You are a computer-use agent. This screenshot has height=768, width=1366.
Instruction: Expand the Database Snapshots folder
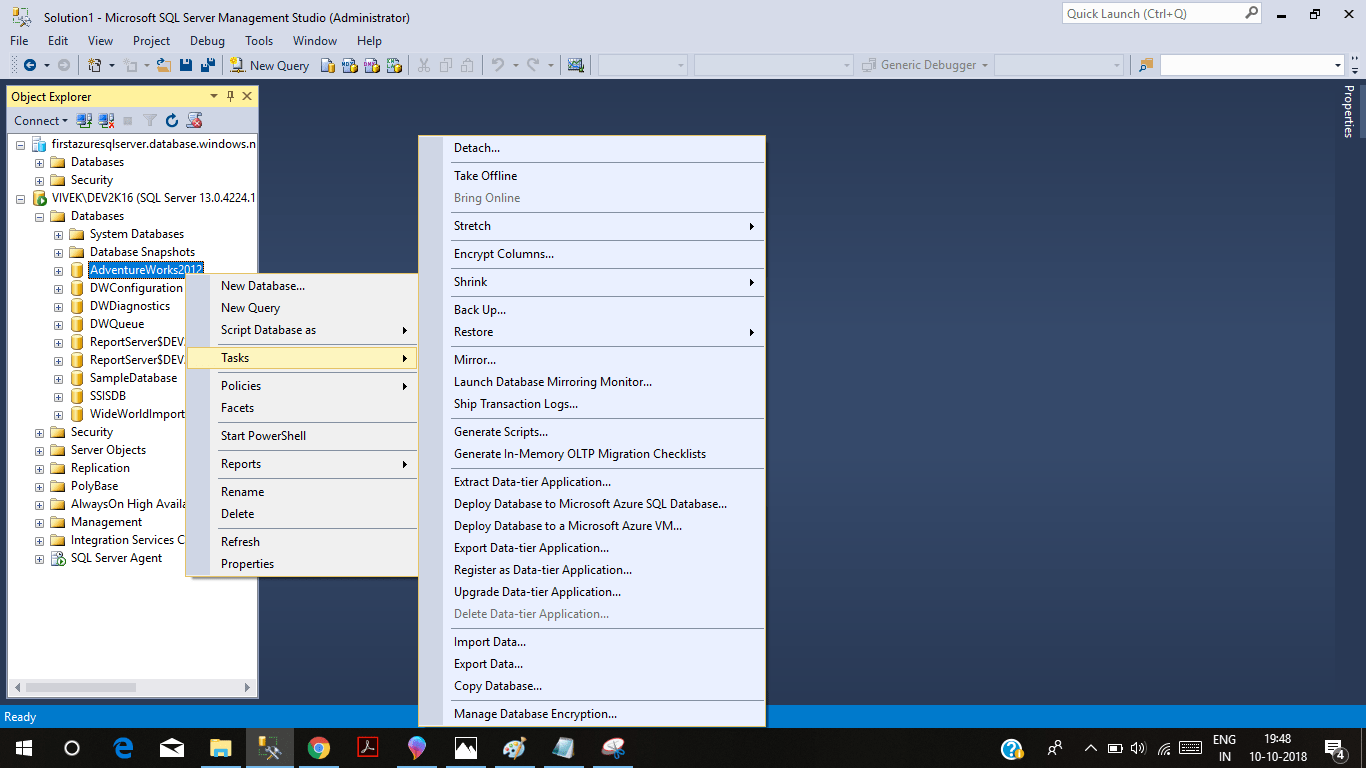click(58, 252)
